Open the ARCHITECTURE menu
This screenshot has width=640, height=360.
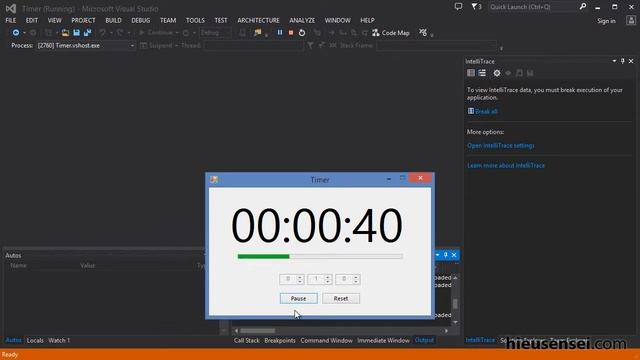(x=258, y=20)
